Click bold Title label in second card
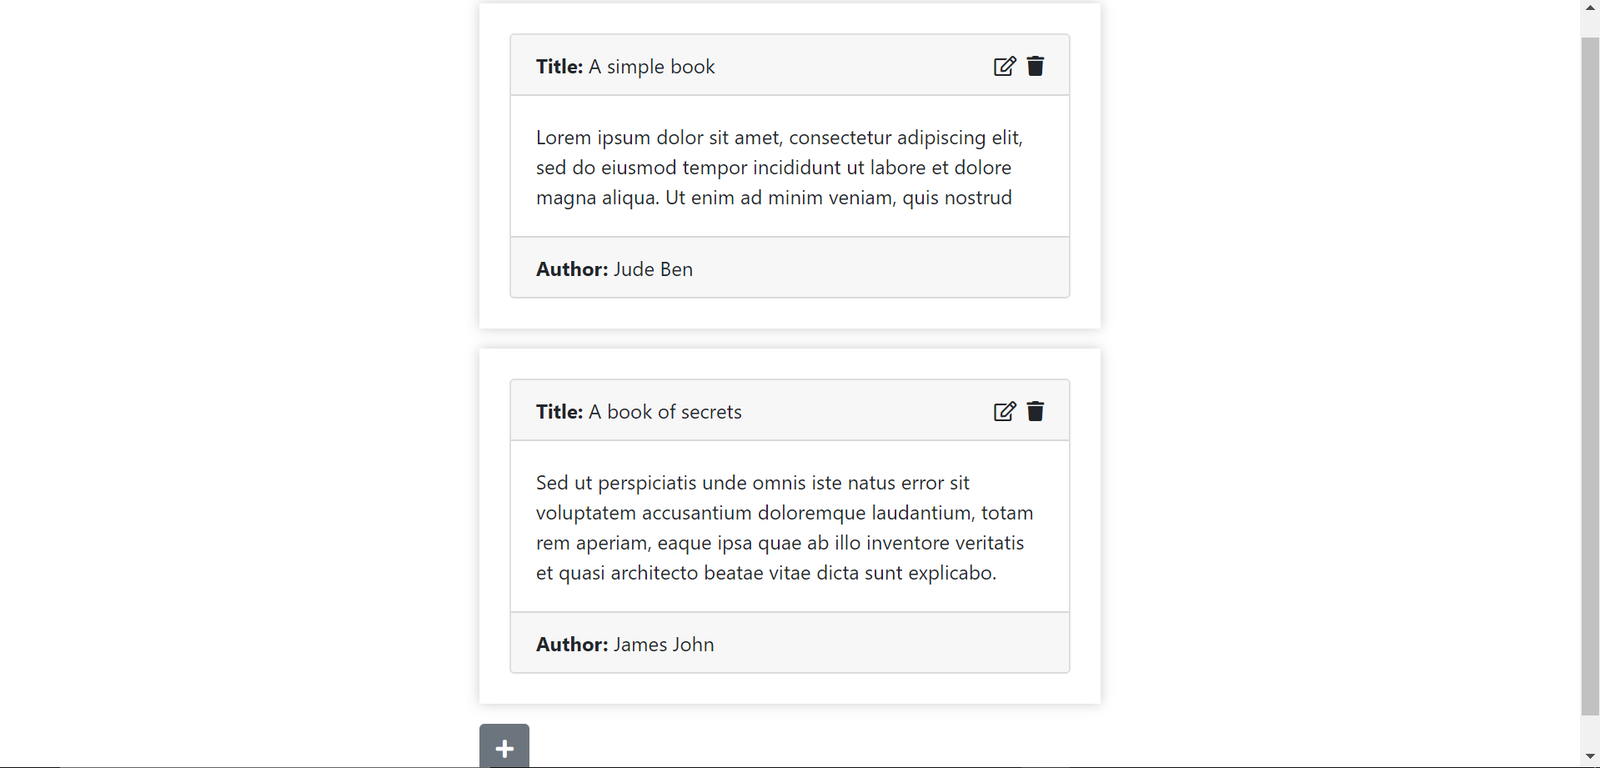 [x=559, y=412]
